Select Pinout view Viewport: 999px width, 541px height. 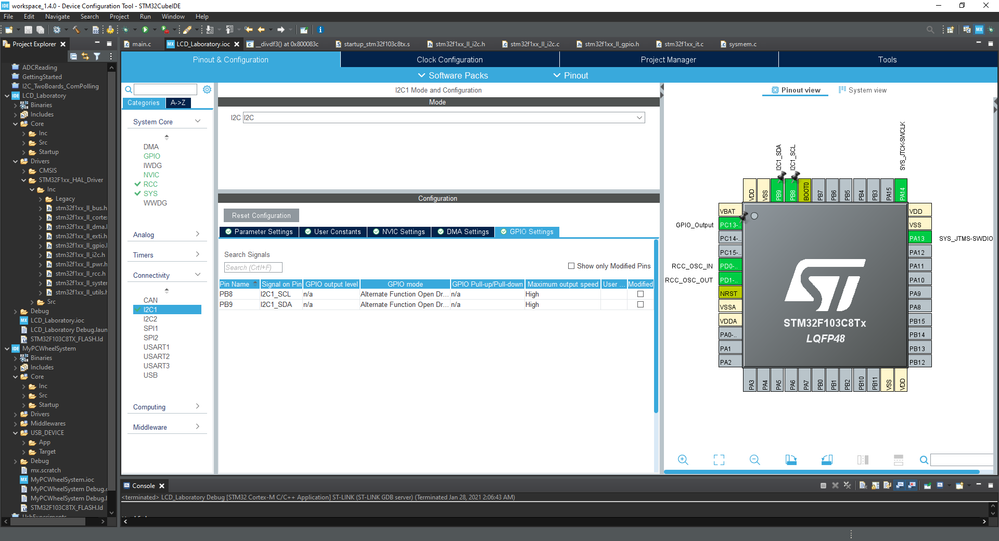pyautogui.click(x=796, y=90)
